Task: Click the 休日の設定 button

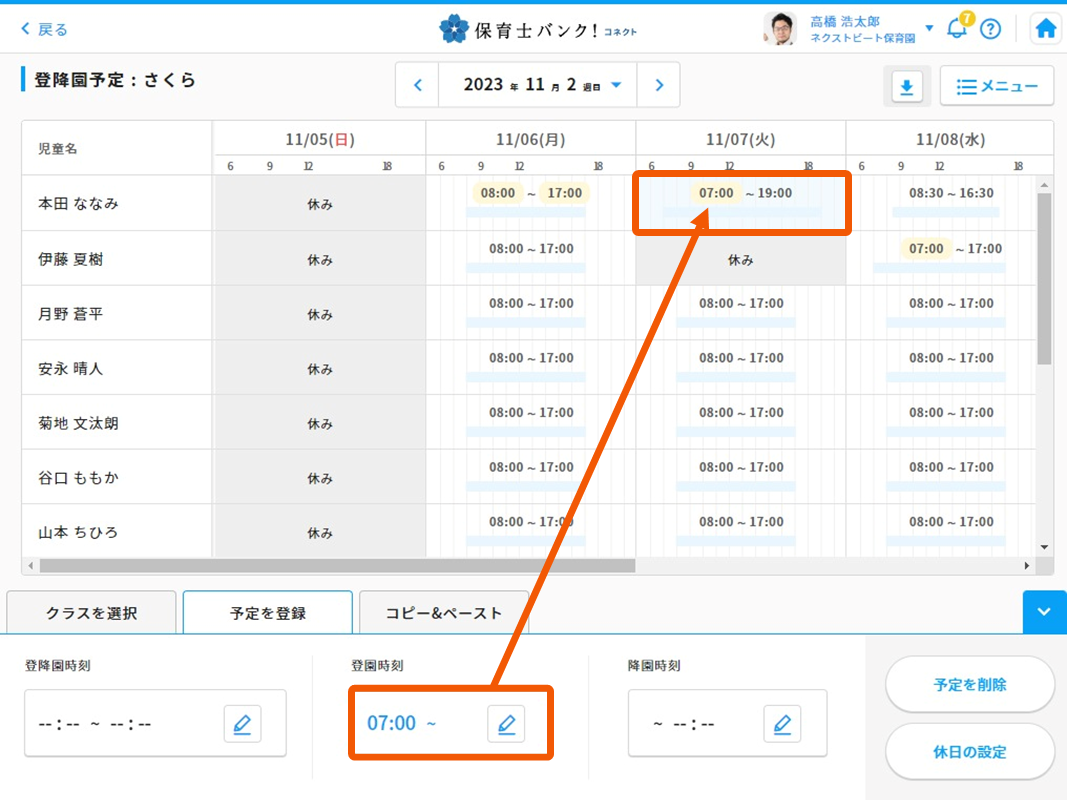Action: (x=969, y=751)
